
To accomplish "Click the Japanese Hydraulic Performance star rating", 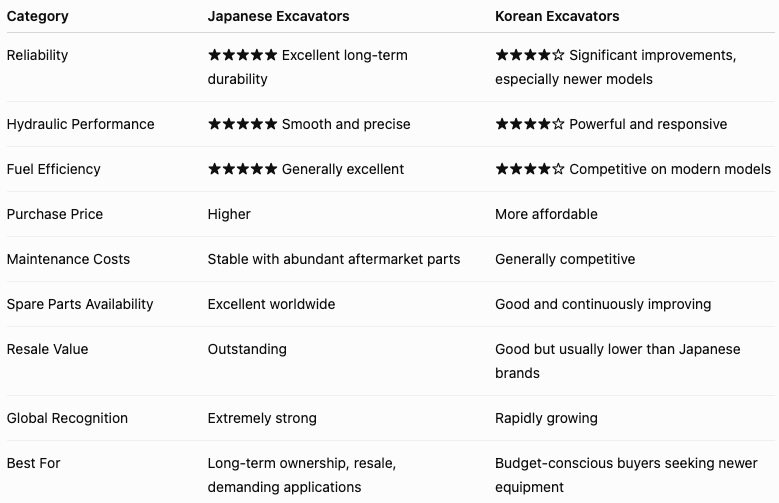I will tap(242, 124).
